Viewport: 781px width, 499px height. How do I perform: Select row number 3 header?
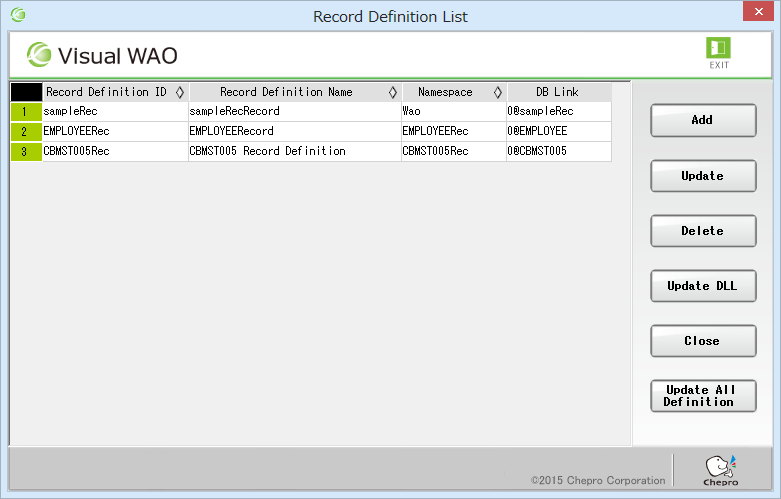tap(26, 152)
